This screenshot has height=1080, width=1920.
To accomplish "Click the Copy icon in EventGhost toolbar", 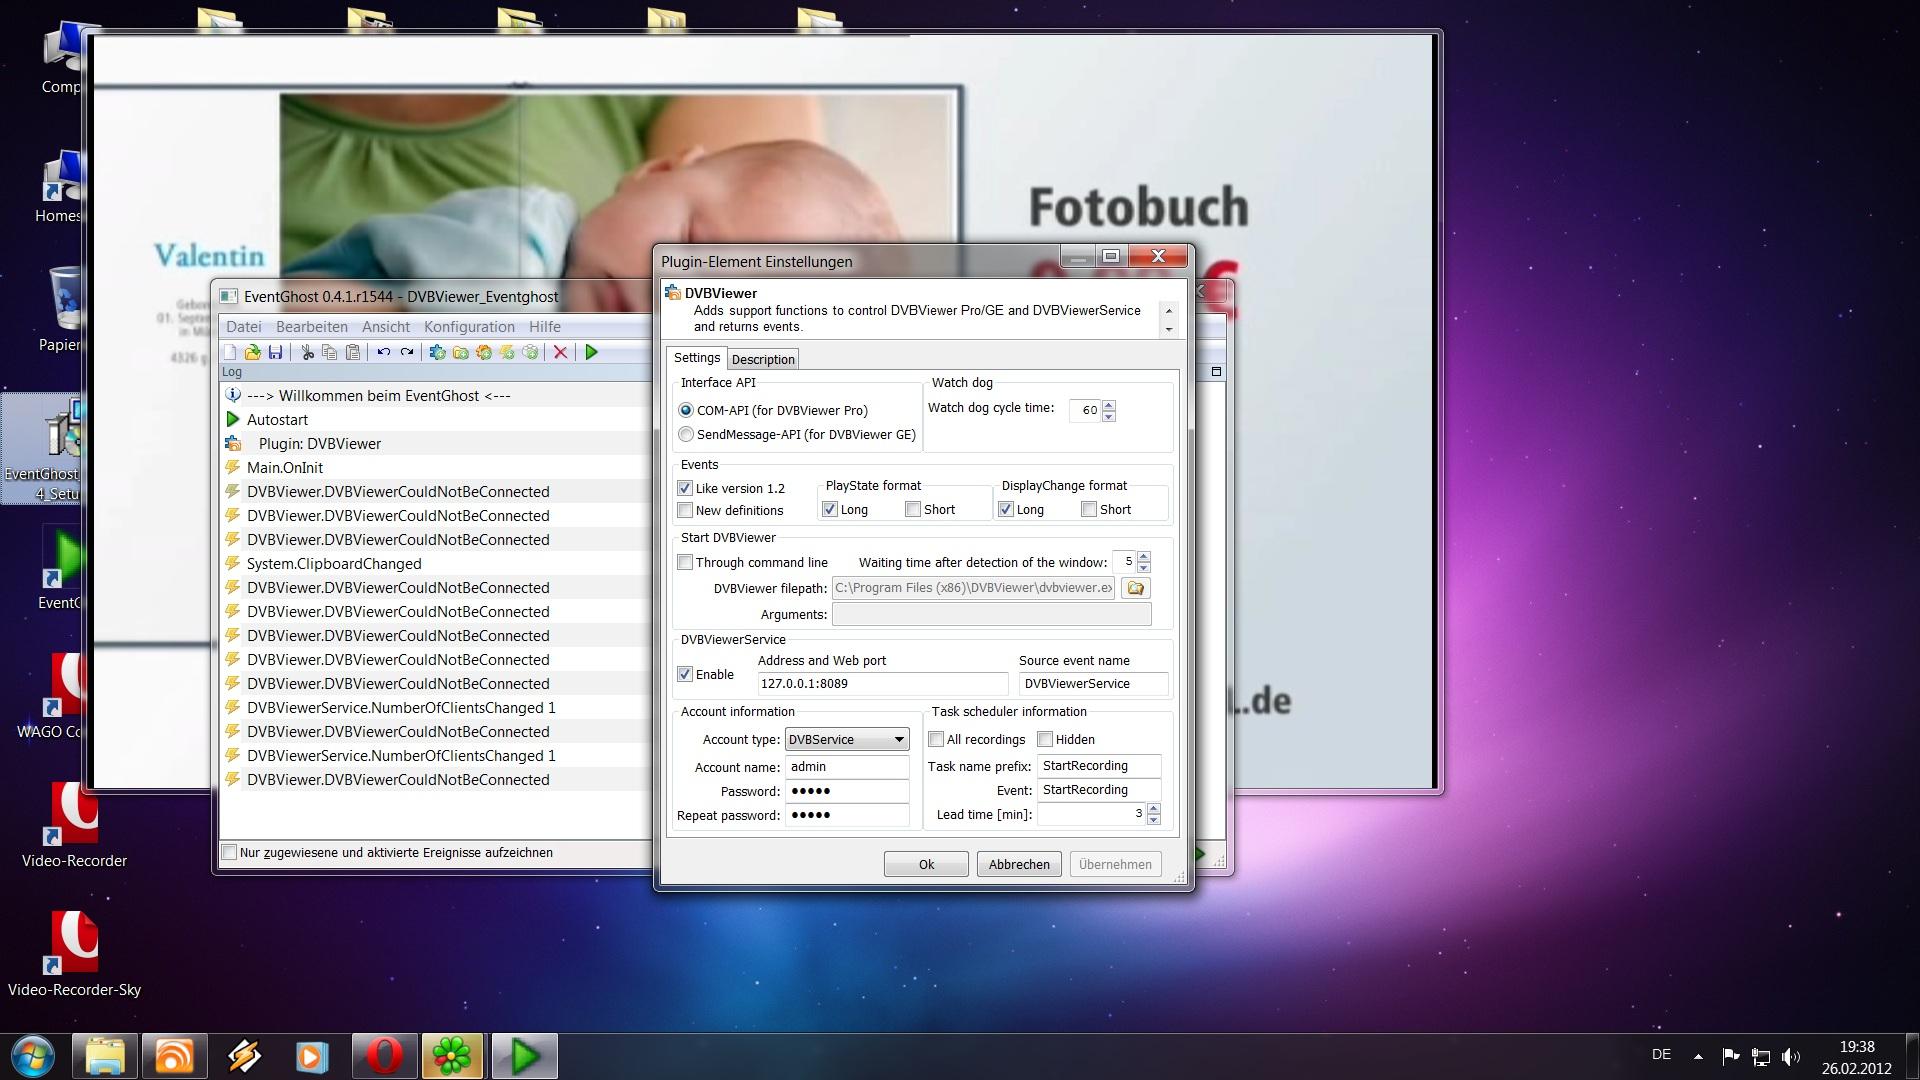I will click(x=329, y=352).
